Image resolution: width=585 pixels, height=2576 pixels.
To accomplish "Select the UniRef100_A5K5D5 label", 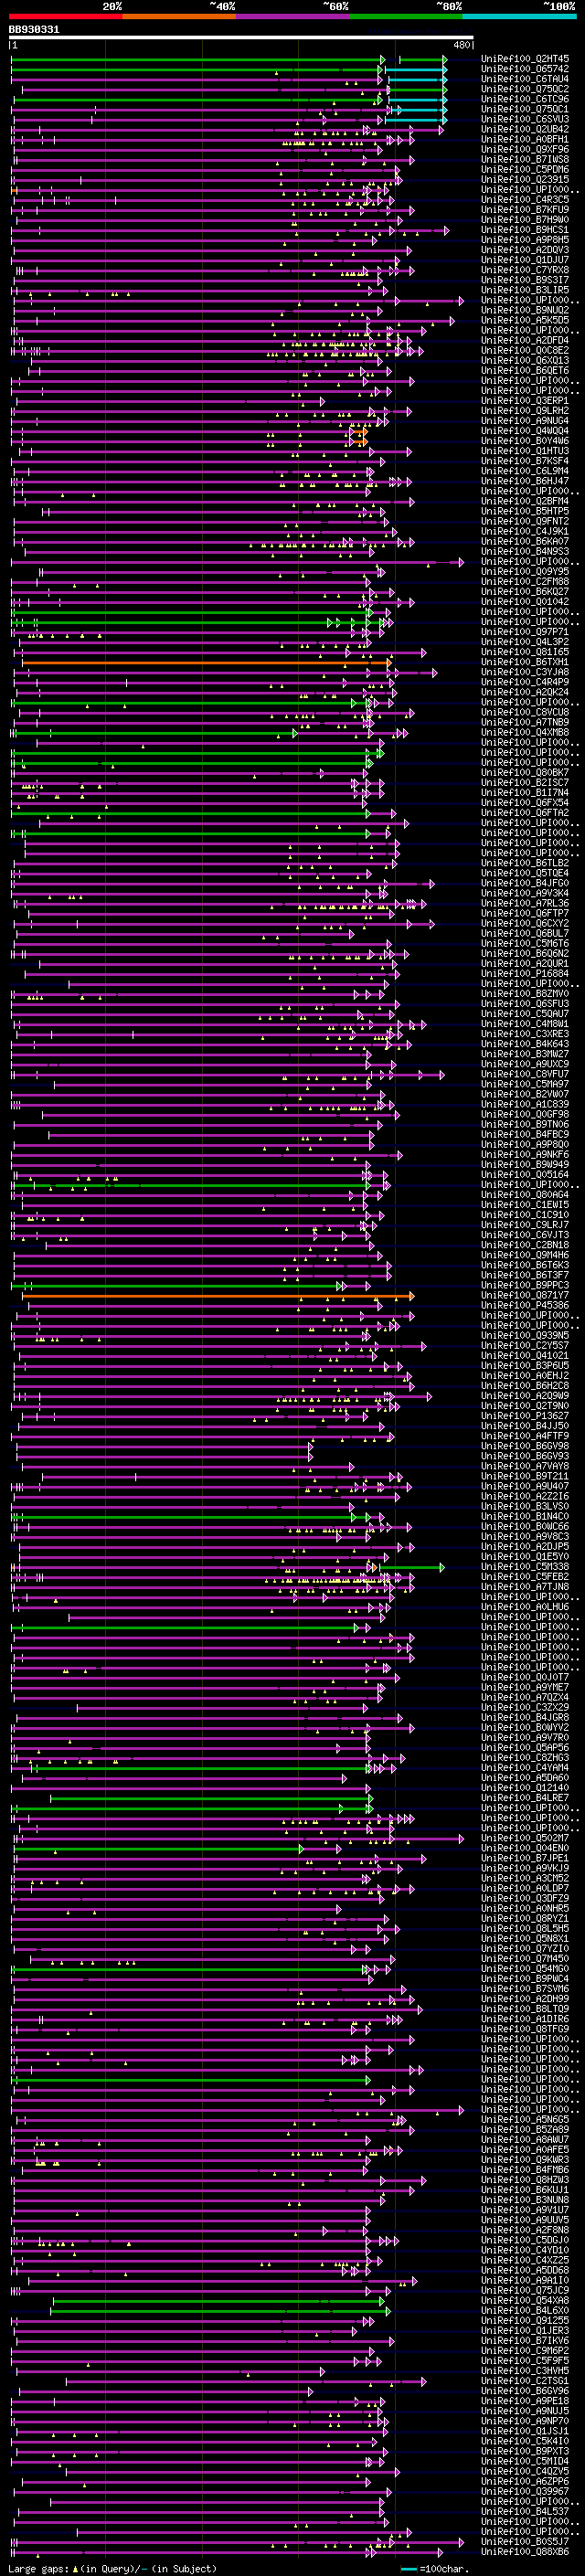I will (x=525, y=320).
